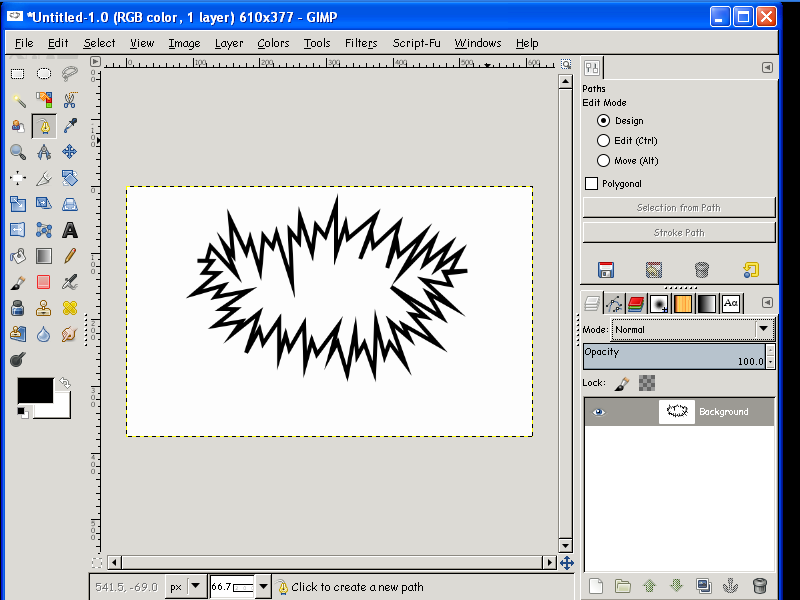Open the zoom percentage dropdown
800x600 pixels.
pyautogui.click(x=263, y=587)
